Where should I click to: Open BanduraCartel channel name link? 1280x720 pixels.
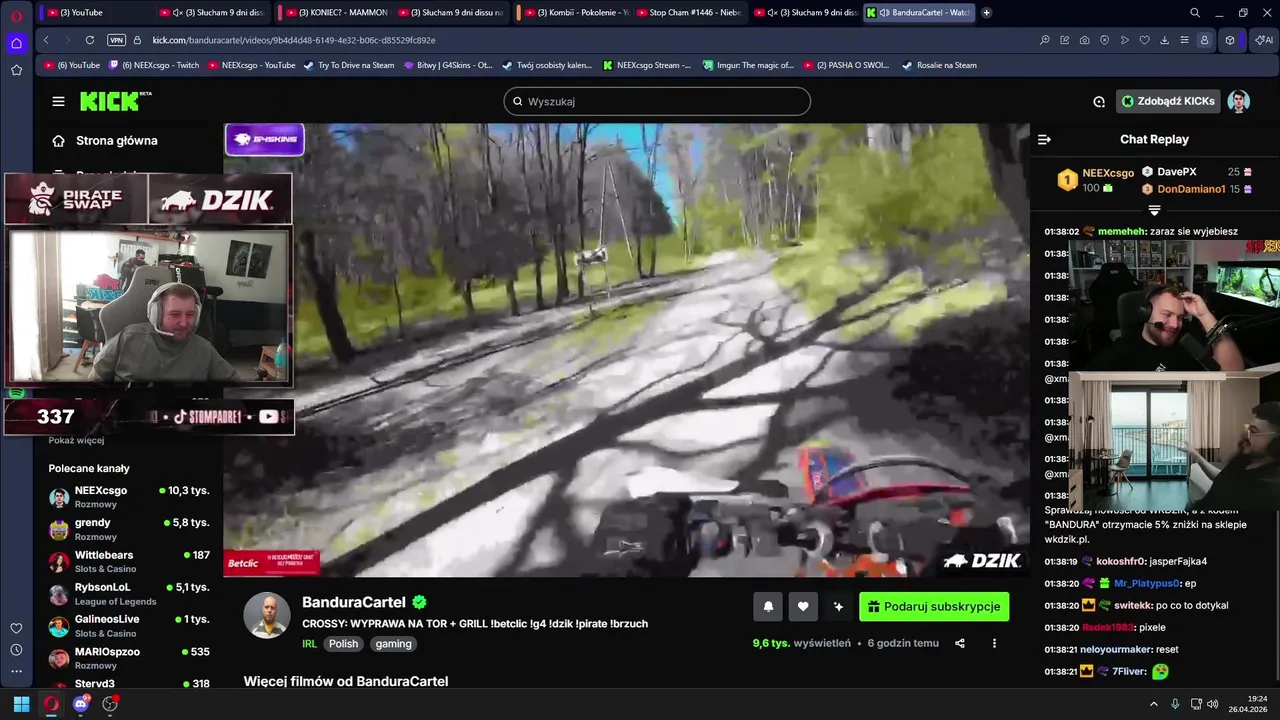click(x=354, y=602)
